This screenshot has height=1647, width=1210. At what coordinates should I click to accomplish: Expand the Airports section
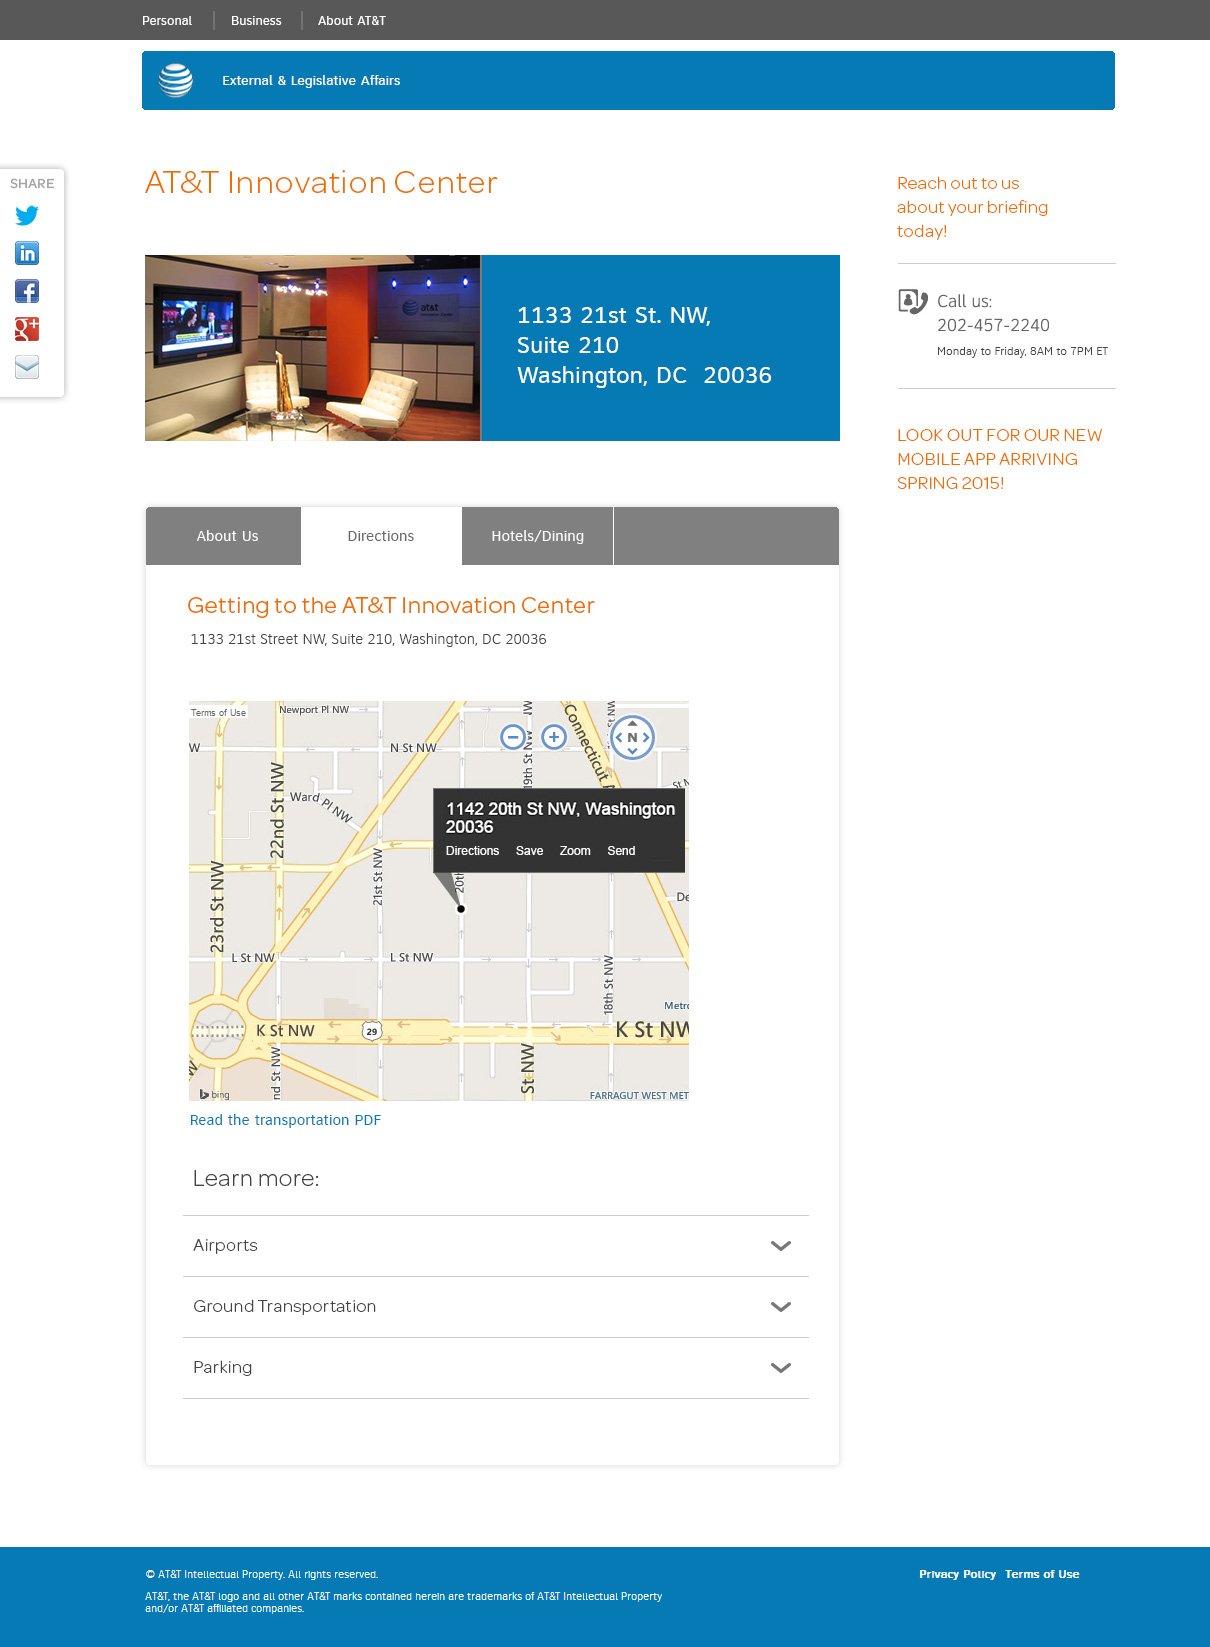tap(496, 1246)
